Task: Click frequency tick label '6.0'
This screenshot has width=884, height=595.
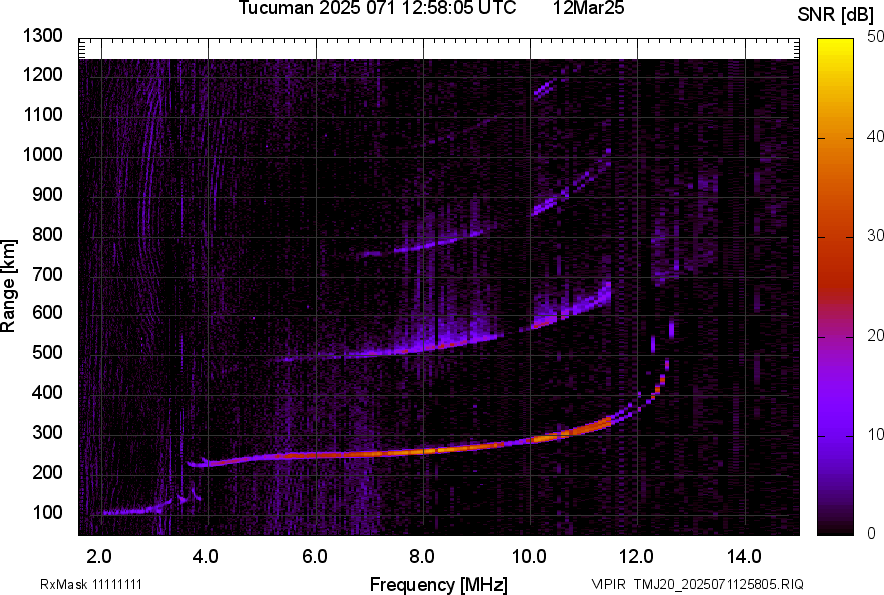Action: tap(315, 557)
